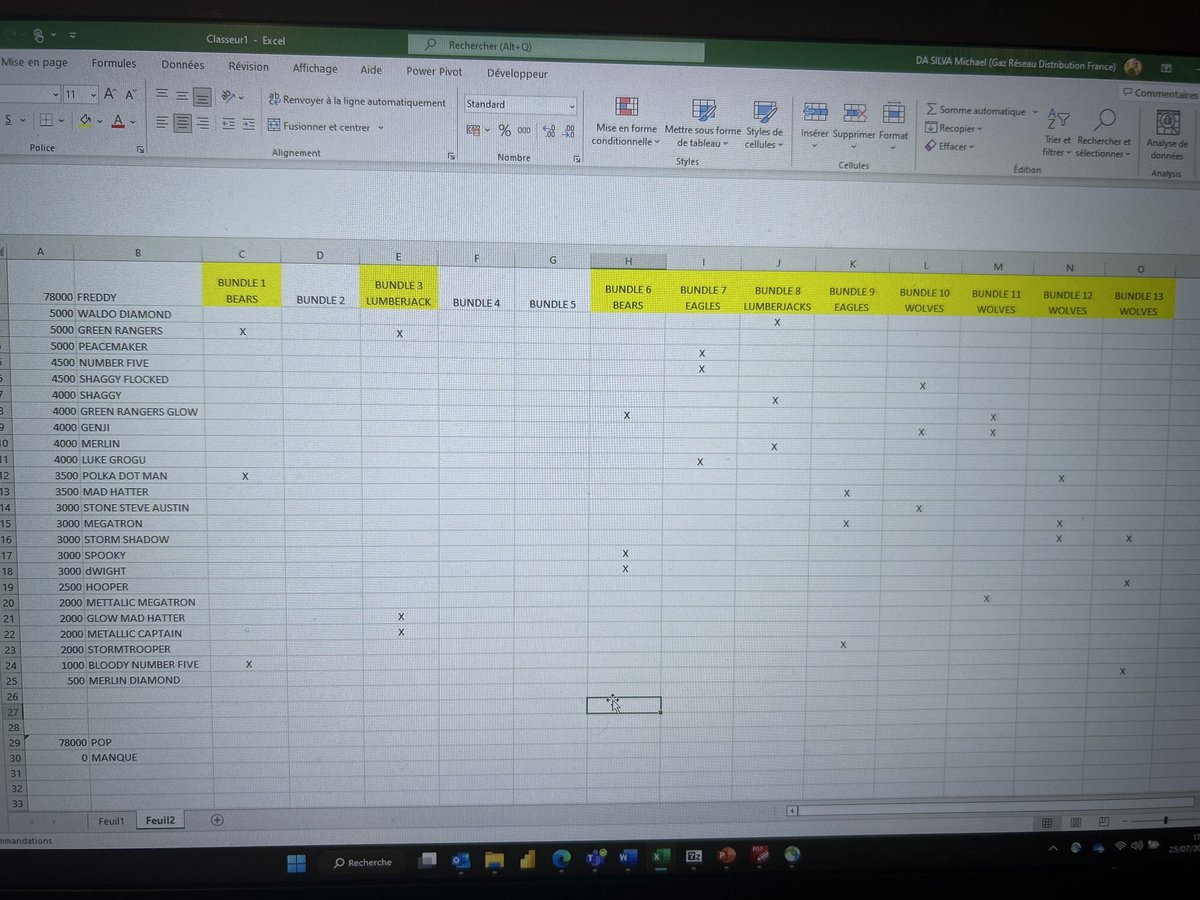Viewport: 1200px width, 900px height.
Task: Apply cell borders using the borders icon
Action: [47, 121]
